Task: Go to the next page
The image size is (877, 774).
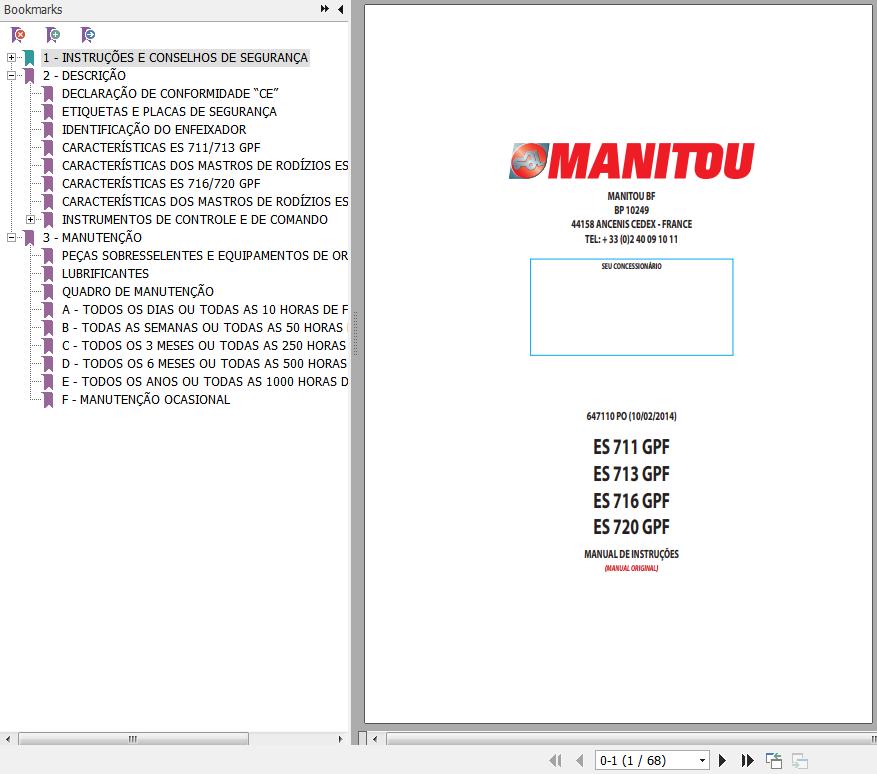Action: click(722, 760)
